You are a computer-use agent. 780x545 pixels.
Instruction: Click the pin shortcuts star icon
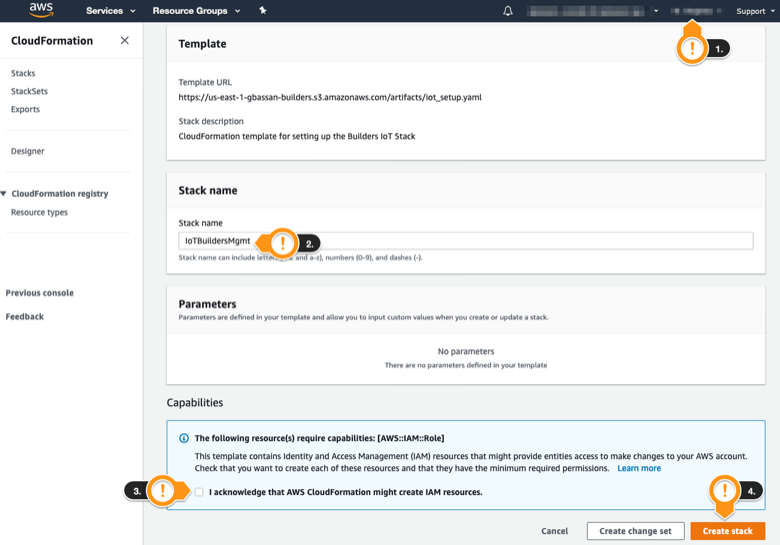pyautogui.click(x=263, y=10)
